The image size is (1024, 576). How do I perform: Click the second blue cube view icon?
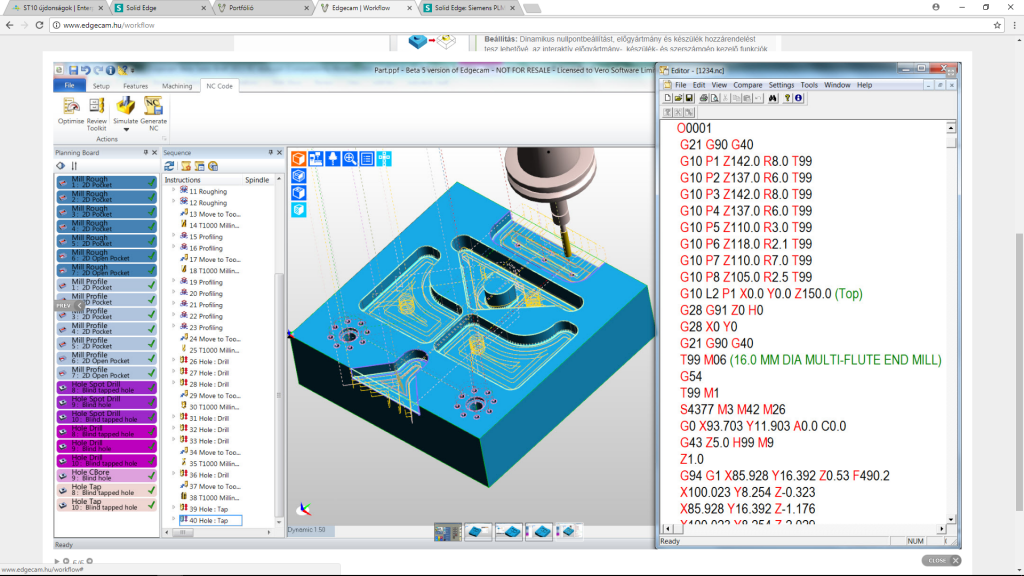coord(298,193)
